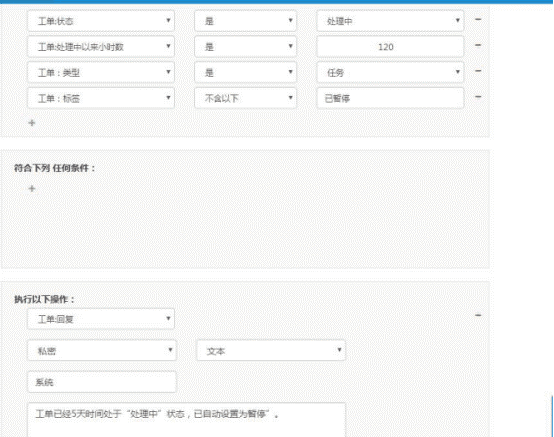Click the hours field showing 120
This screenshot has width=554, height=437.
(390, 47)
